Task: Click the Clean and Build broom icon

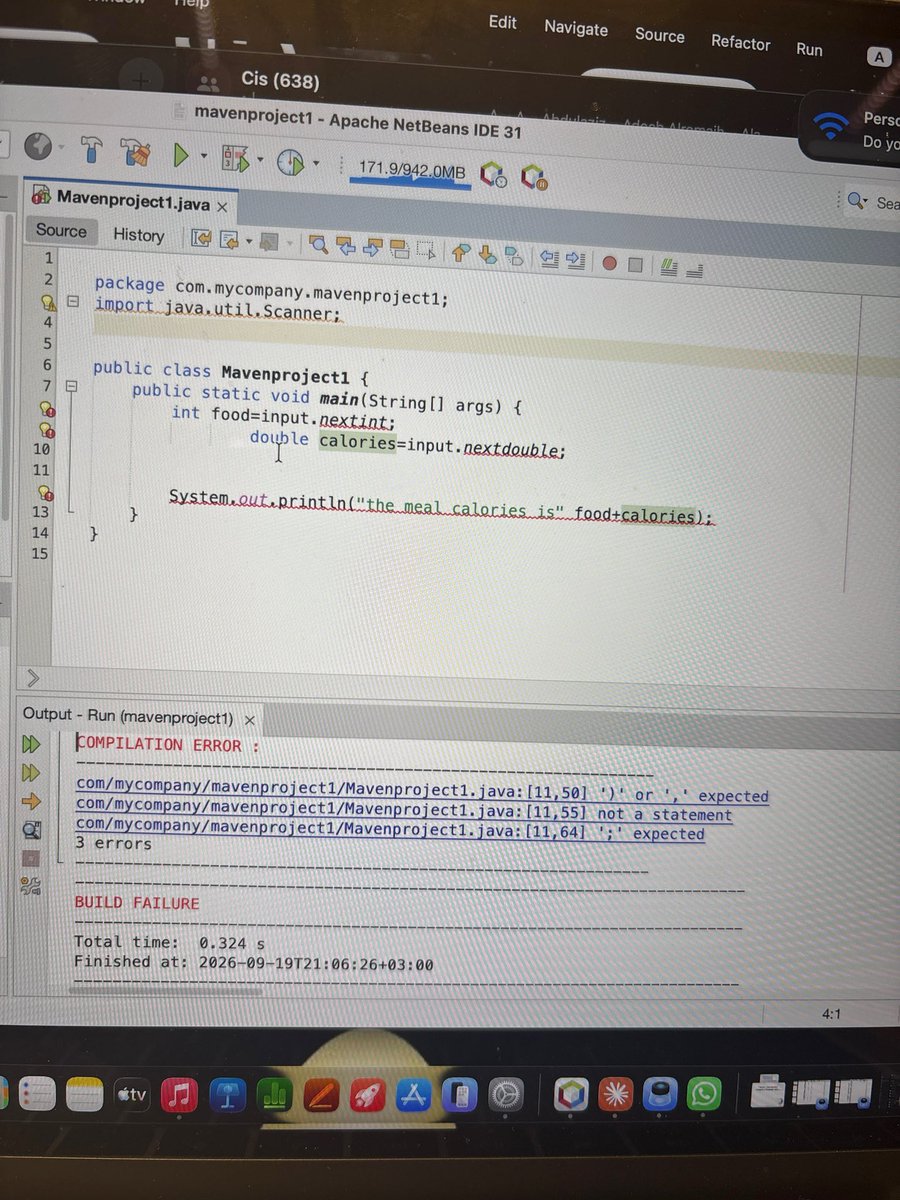Action: [x=136, y=153]
